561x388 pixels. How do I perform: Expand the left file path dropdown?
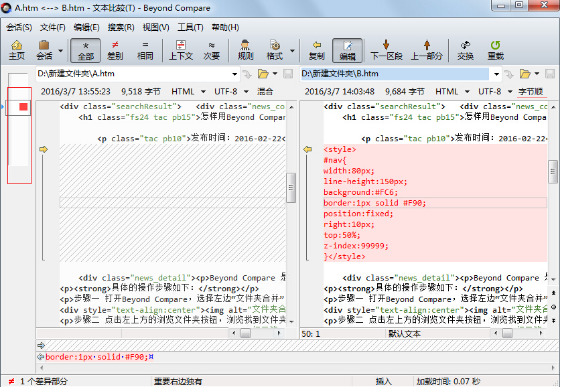coord(234,74)
